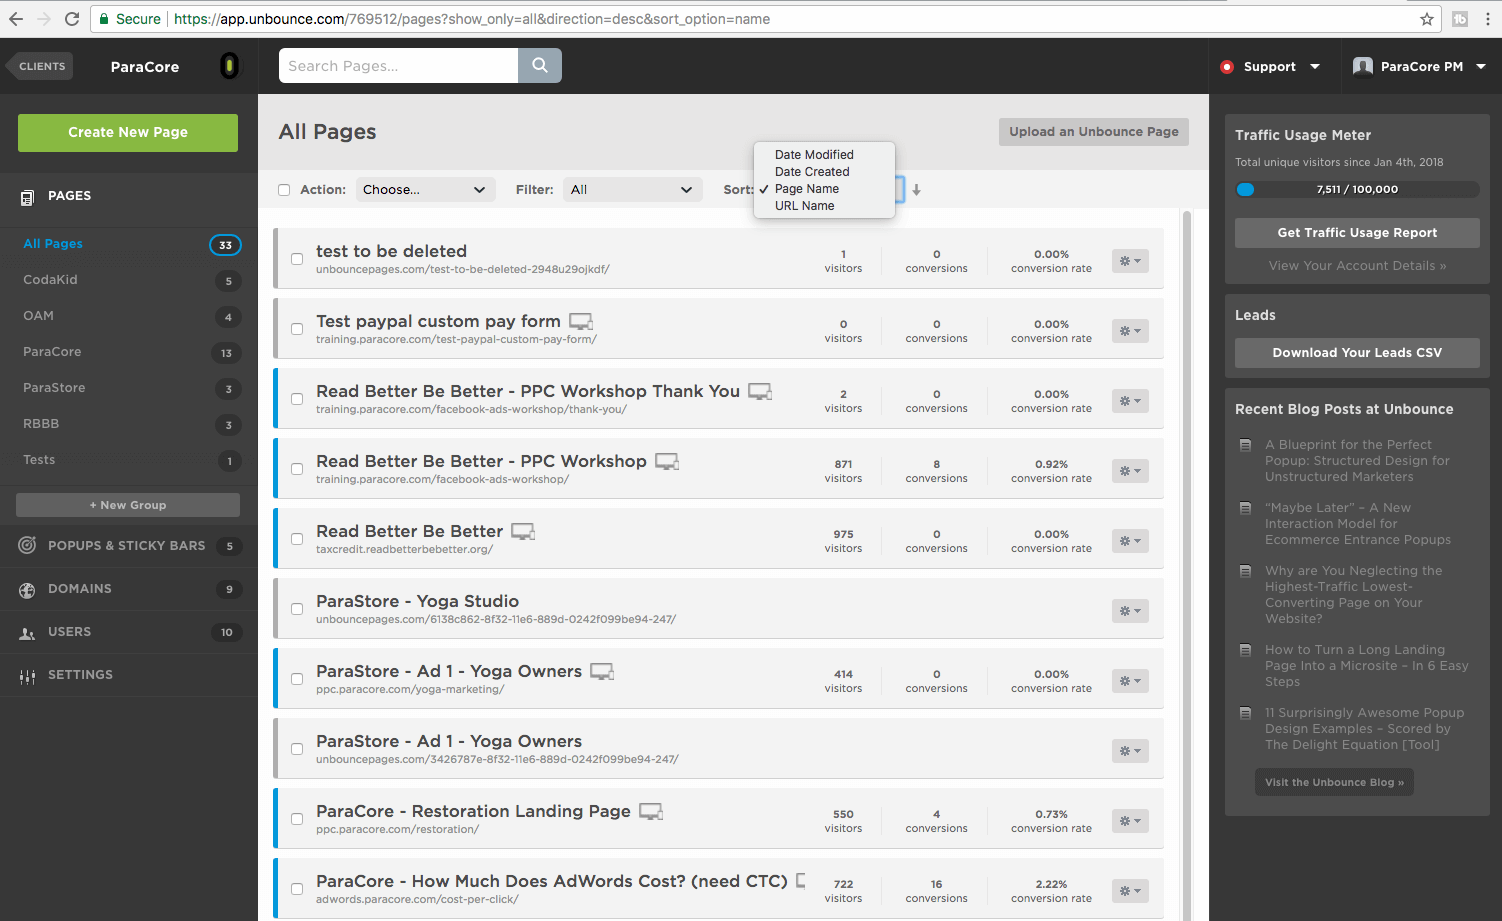Choose Date Modified in the sort menu
Viewport: 1502px width, 921px height.
[x=814, y=155]
